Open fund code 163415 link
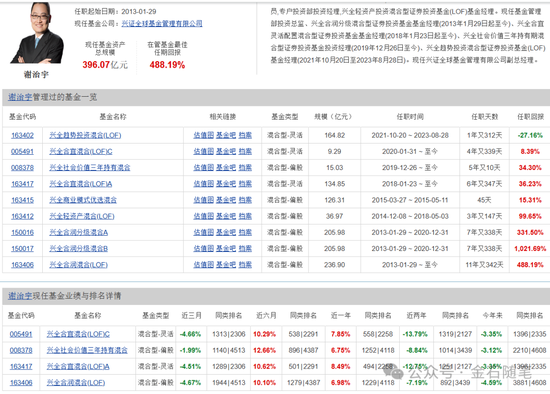 pyautogui.click(x=22, y=200)
